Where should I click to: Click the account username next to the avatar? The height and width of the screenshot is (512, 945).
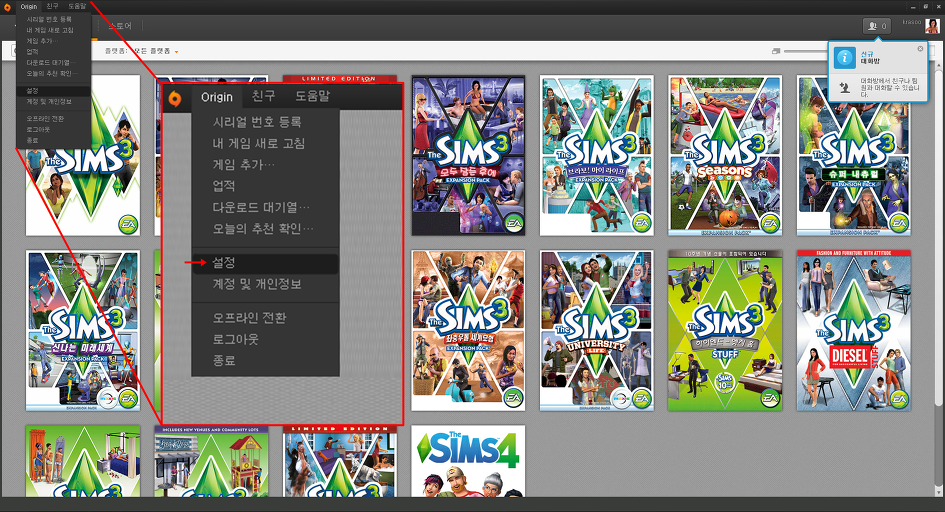point(912,22)
